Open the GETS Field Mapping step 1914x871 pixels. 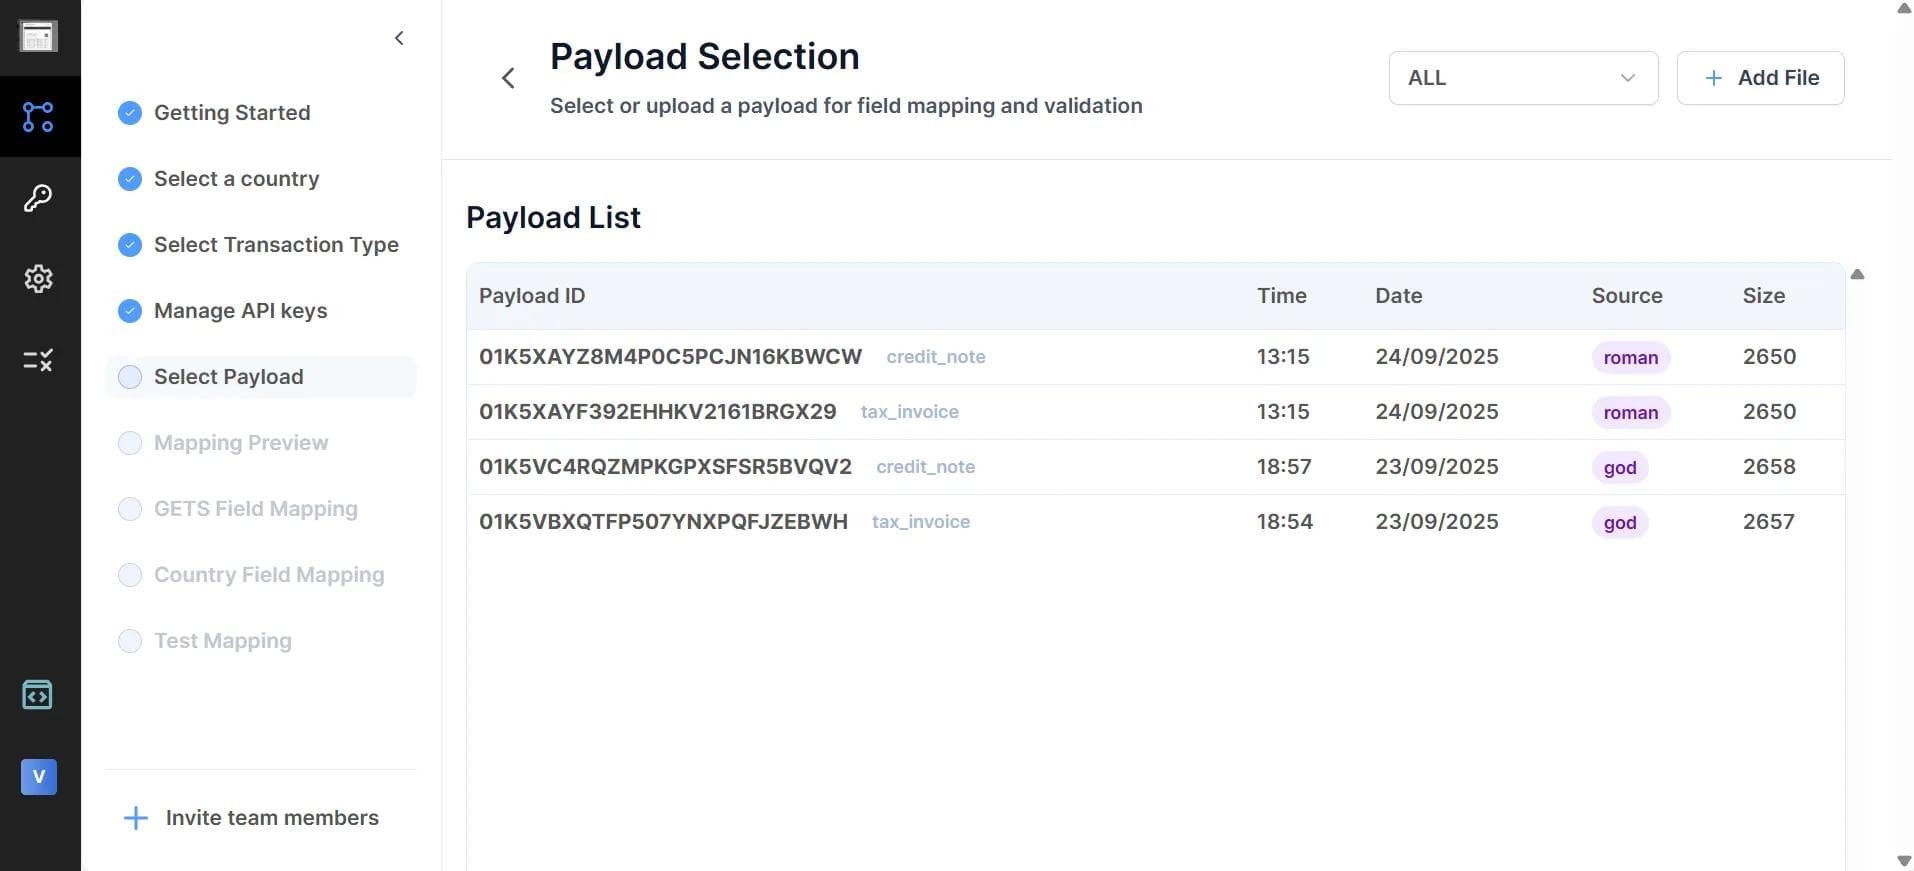point(261,509)
